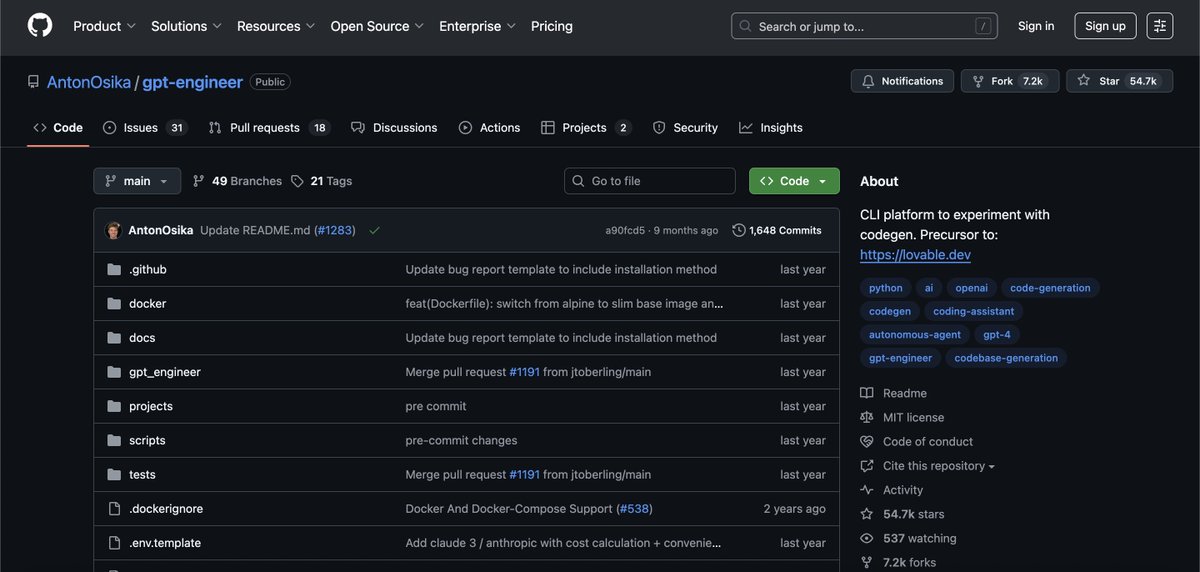Select the openai topic tag

pos(971,288)
